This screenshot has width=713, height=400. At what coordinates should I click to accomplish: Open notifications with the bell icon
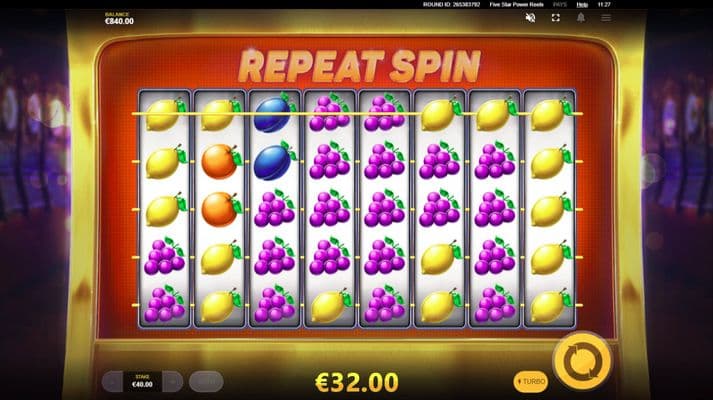(x=581, y=18)
